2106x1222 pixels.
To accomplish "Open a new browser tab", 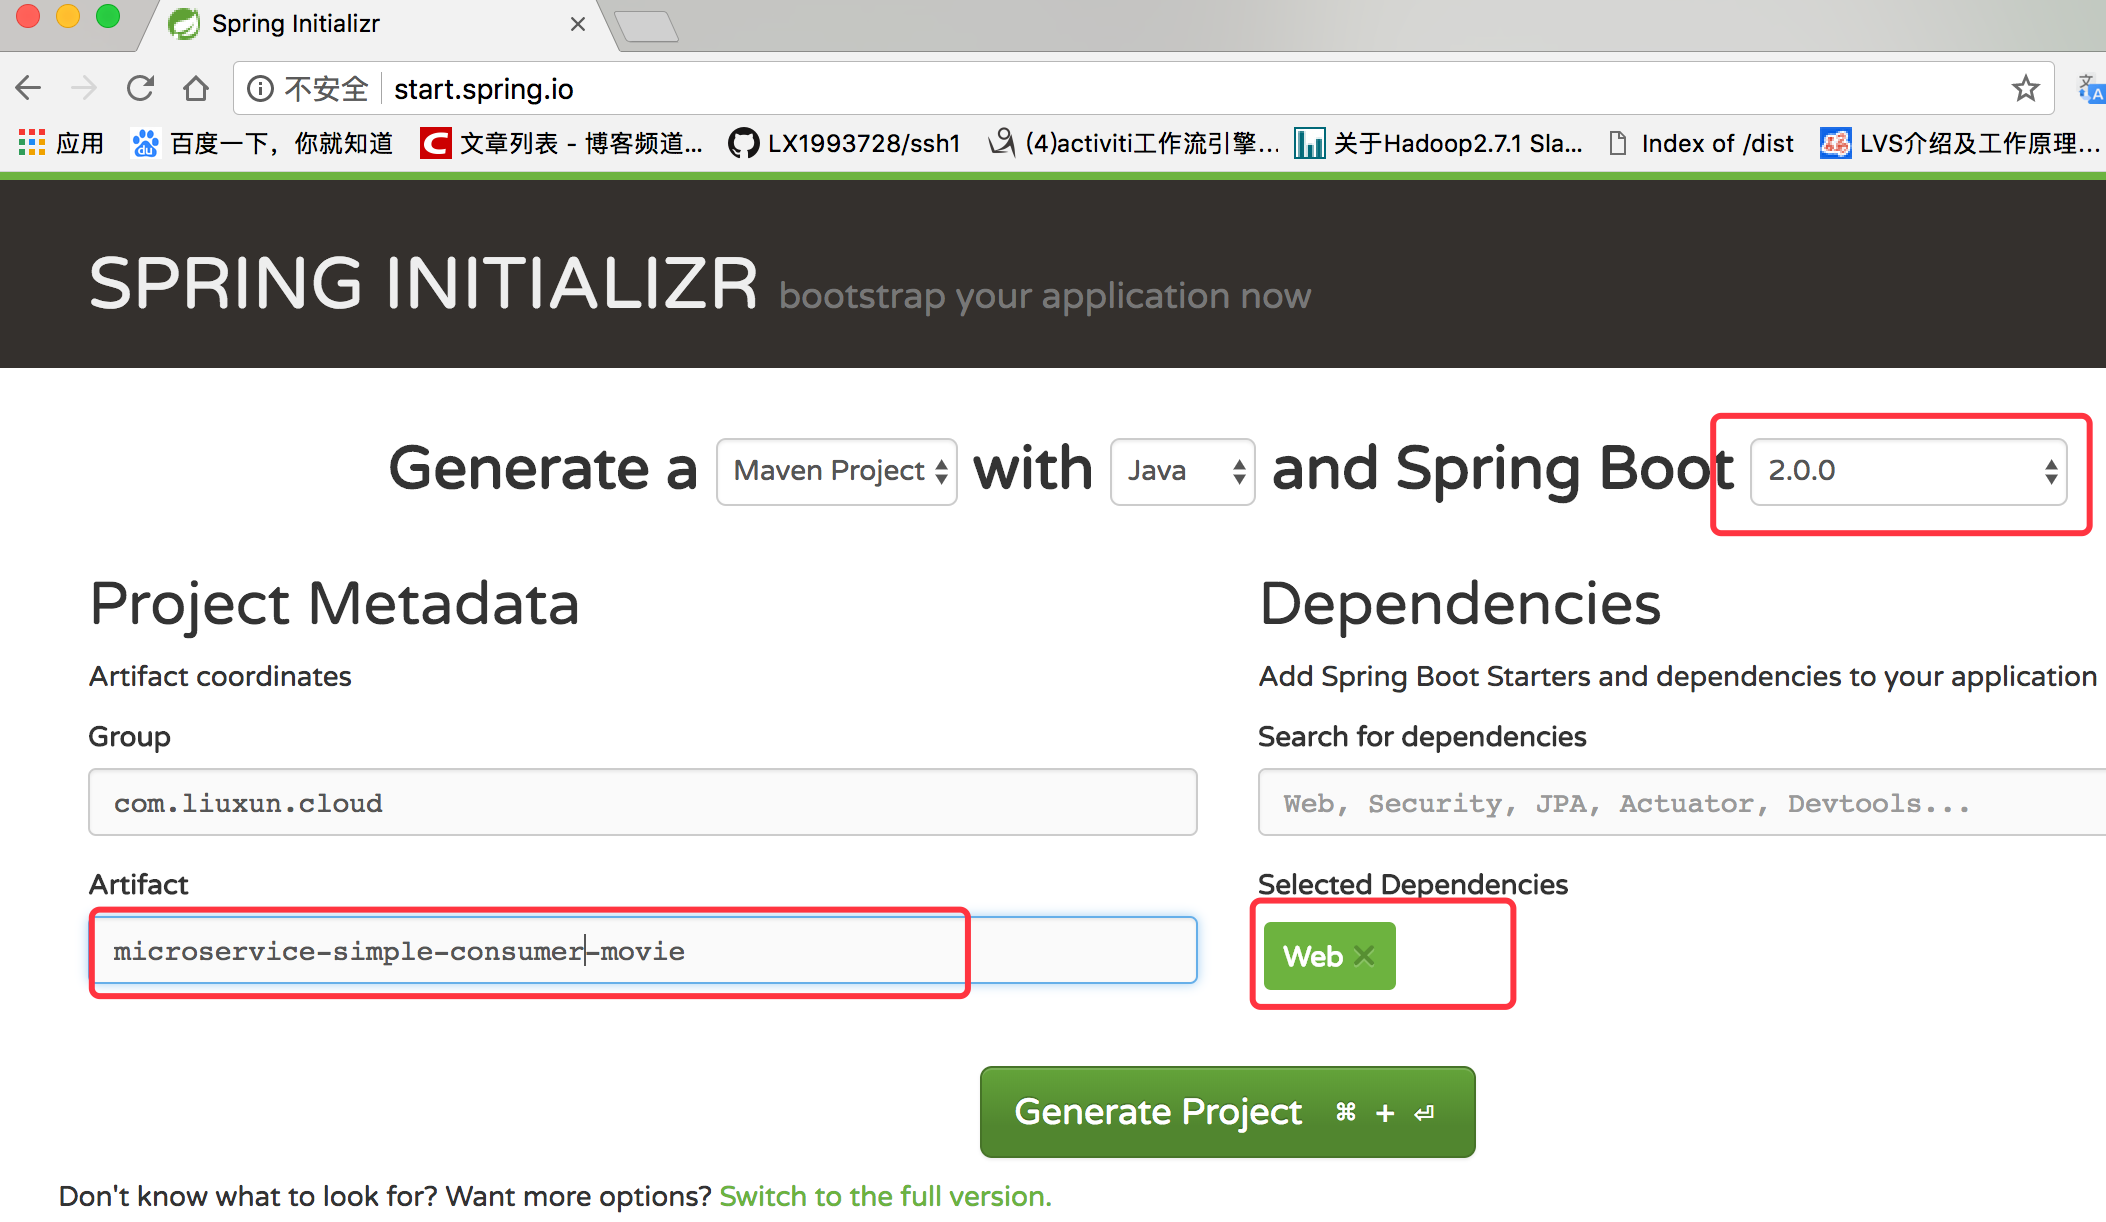I will click(647, 26).
